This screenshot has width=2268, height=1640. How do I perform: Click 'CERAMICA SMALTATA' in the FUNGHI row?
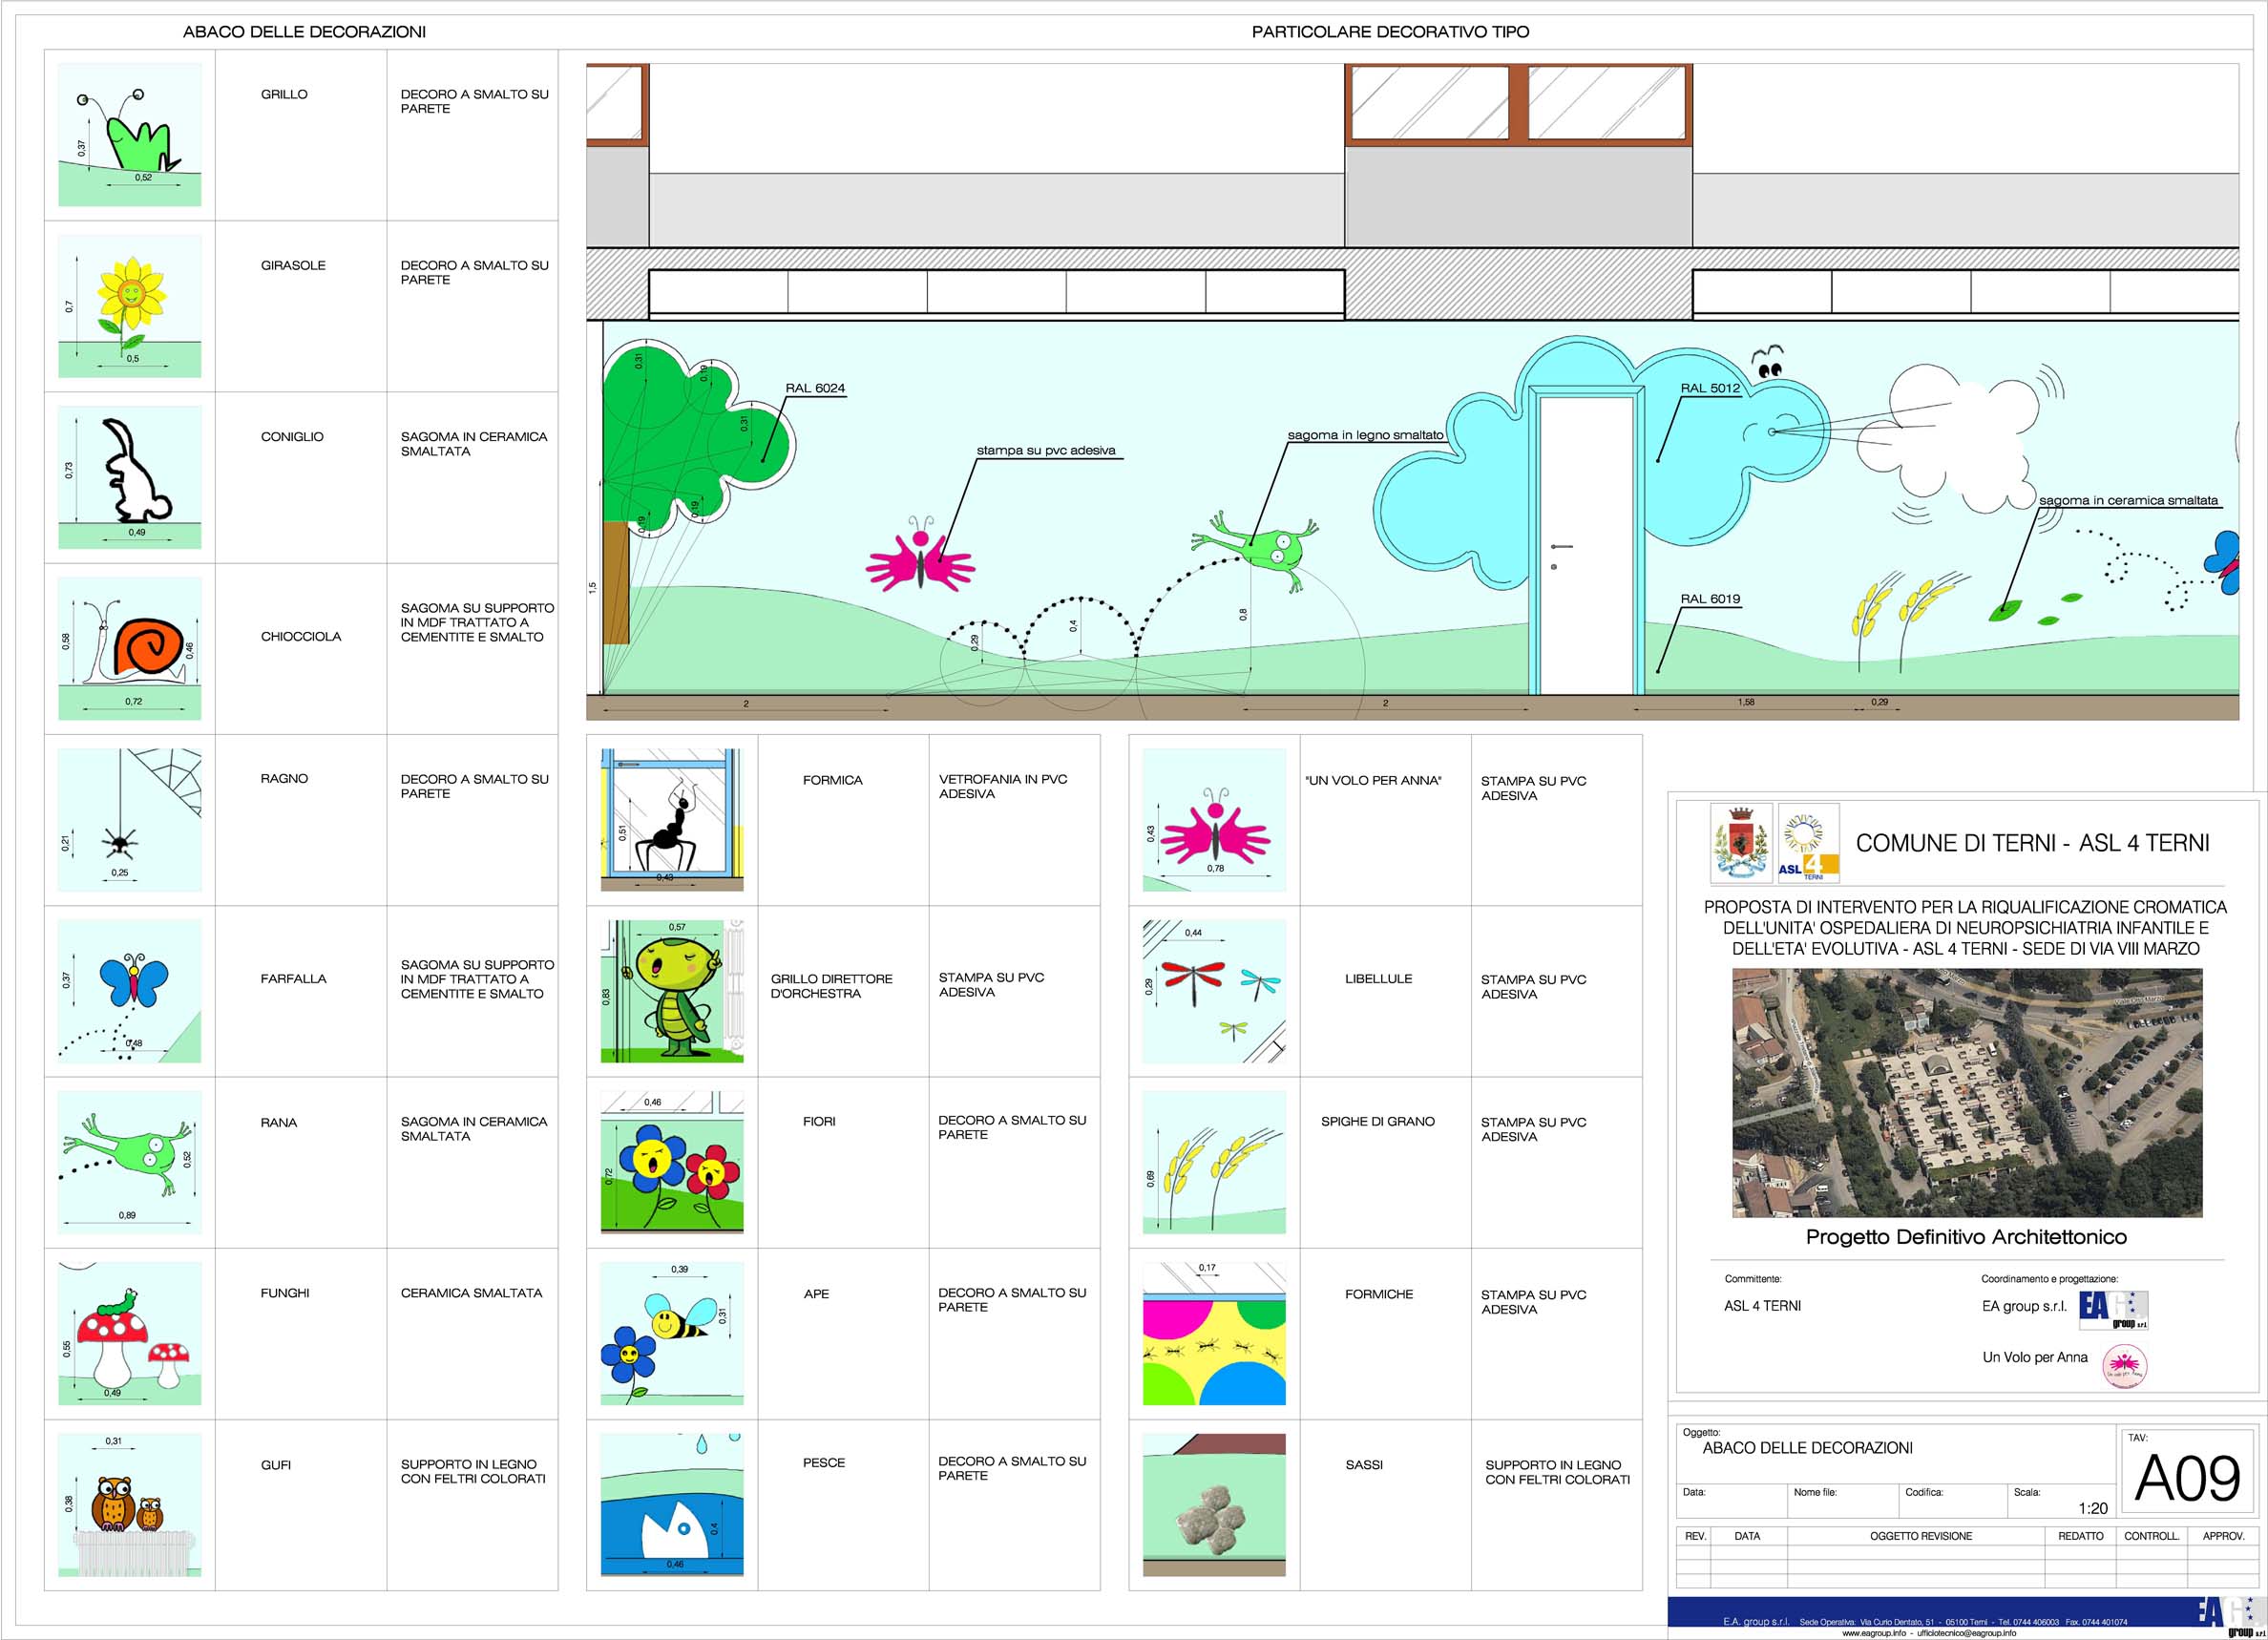point(471,1293)
